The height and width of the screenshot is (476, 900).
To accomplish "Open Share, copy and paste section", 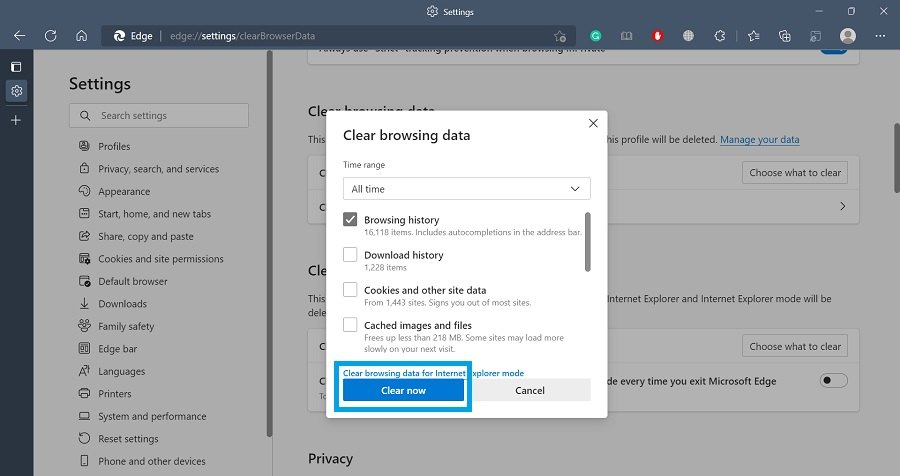I will click(x=146, y=236).
